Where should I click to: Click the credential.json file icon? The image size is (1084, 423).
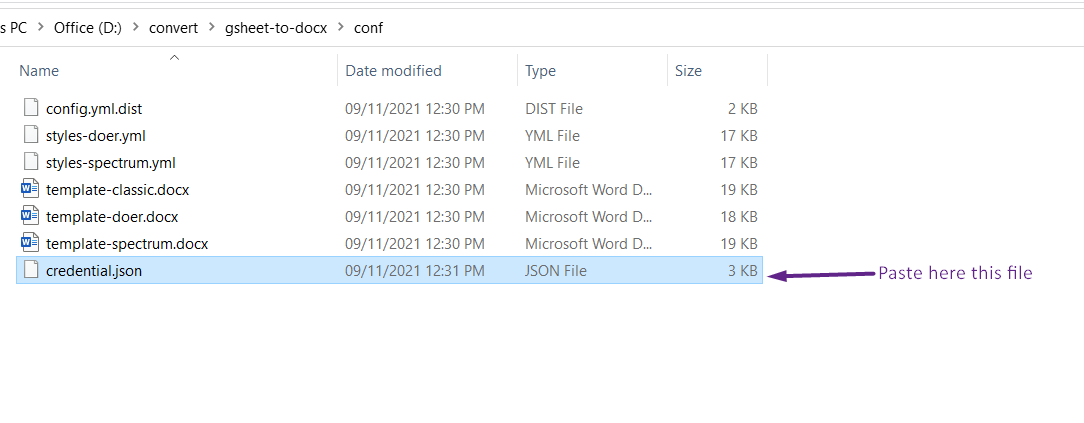(x=30, y=271)
